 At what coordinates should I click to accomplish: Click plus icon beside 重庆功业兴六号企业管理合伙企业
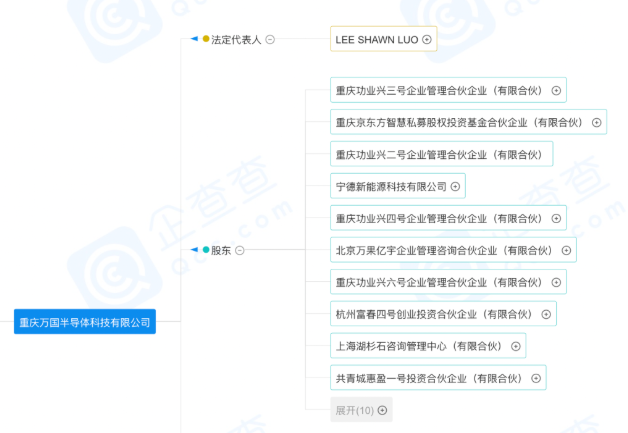point(556,282)
